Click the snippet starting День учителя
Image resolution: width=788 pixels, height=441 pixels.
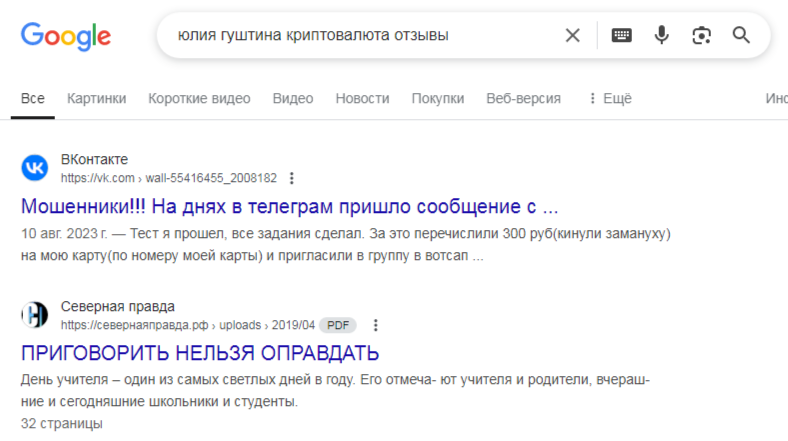click(x=335, y=391)
